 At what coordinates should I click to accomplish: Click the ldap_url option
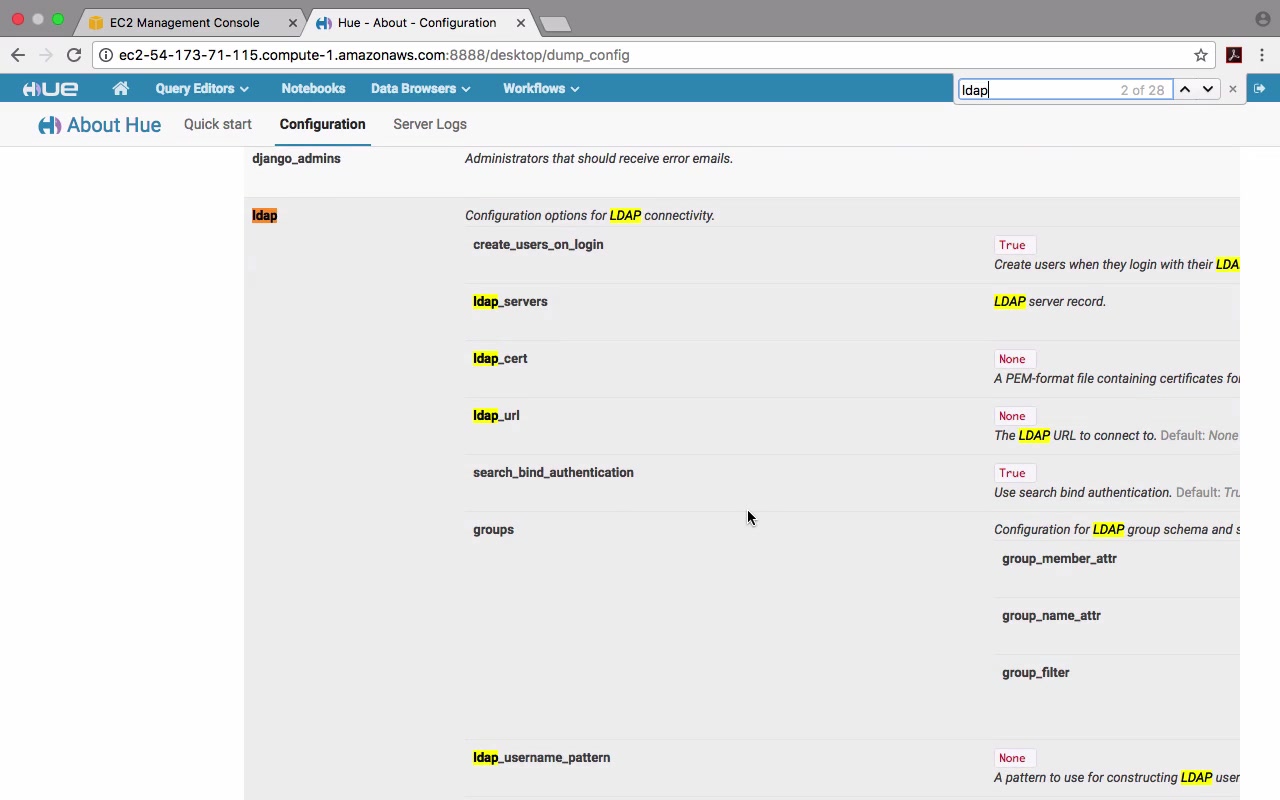[496, 415]
